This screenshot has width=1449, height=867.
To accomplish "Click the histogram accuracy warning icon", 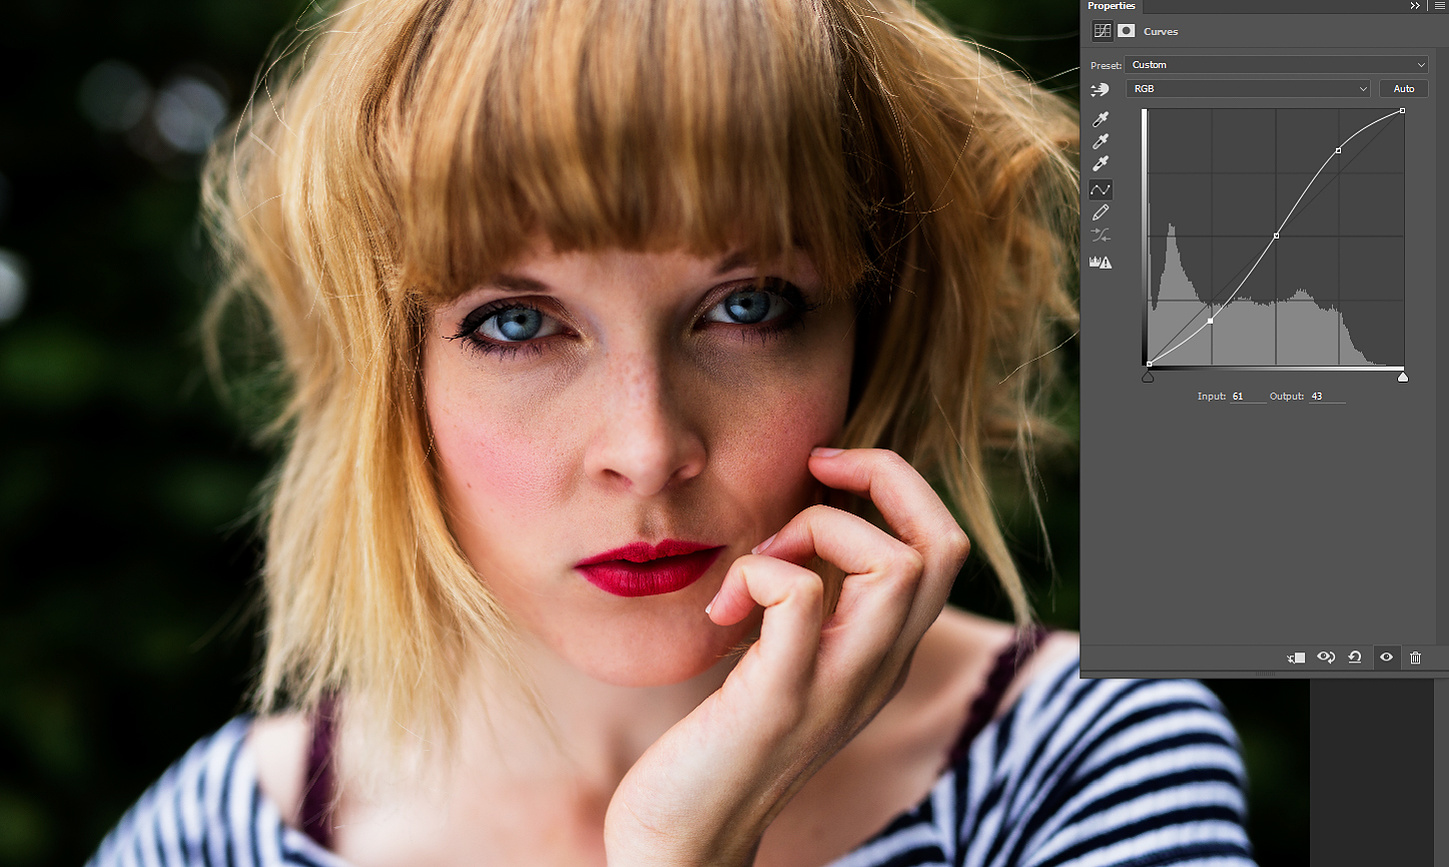I will [x=1101, y=262].
